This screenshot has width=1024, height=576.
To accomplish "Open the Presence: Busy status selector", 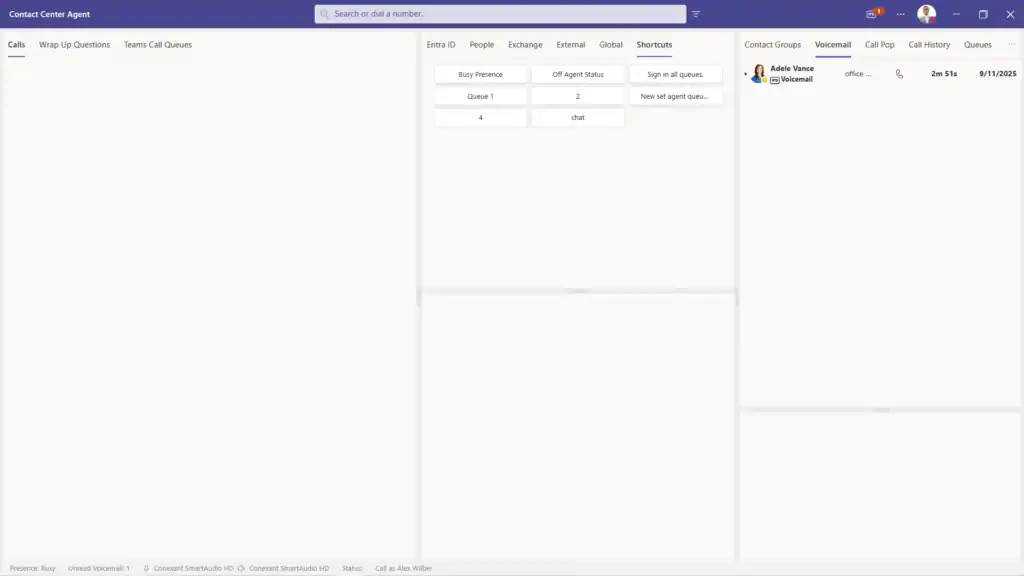I will [33, 568].
